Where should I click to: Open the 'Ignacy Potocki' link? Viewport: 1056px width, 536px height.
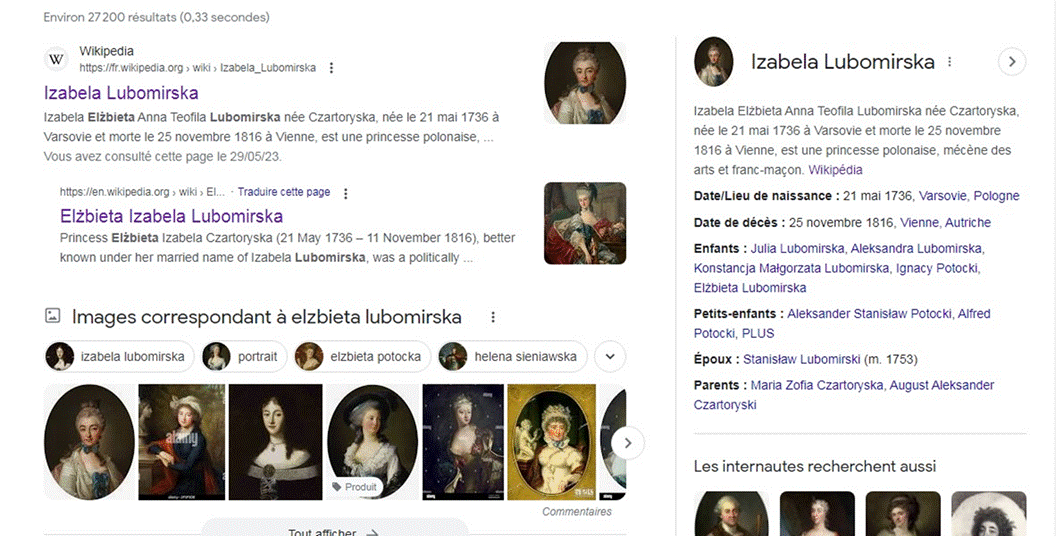coord(936,268)
